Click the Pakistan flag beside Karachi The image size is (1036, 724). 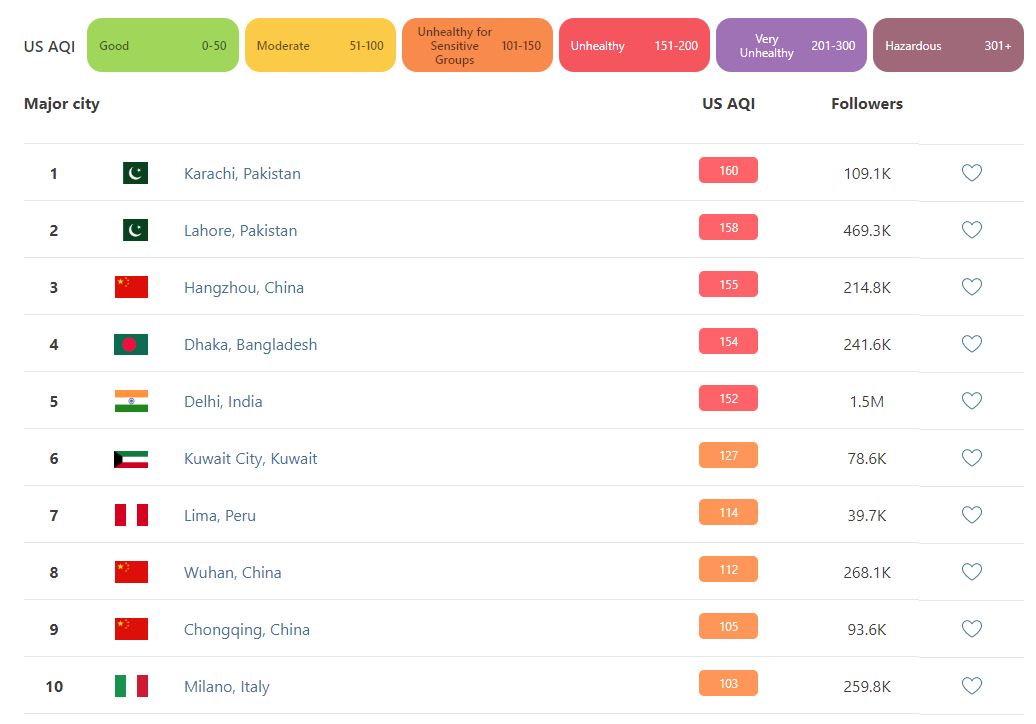click(x=135, y=173)
